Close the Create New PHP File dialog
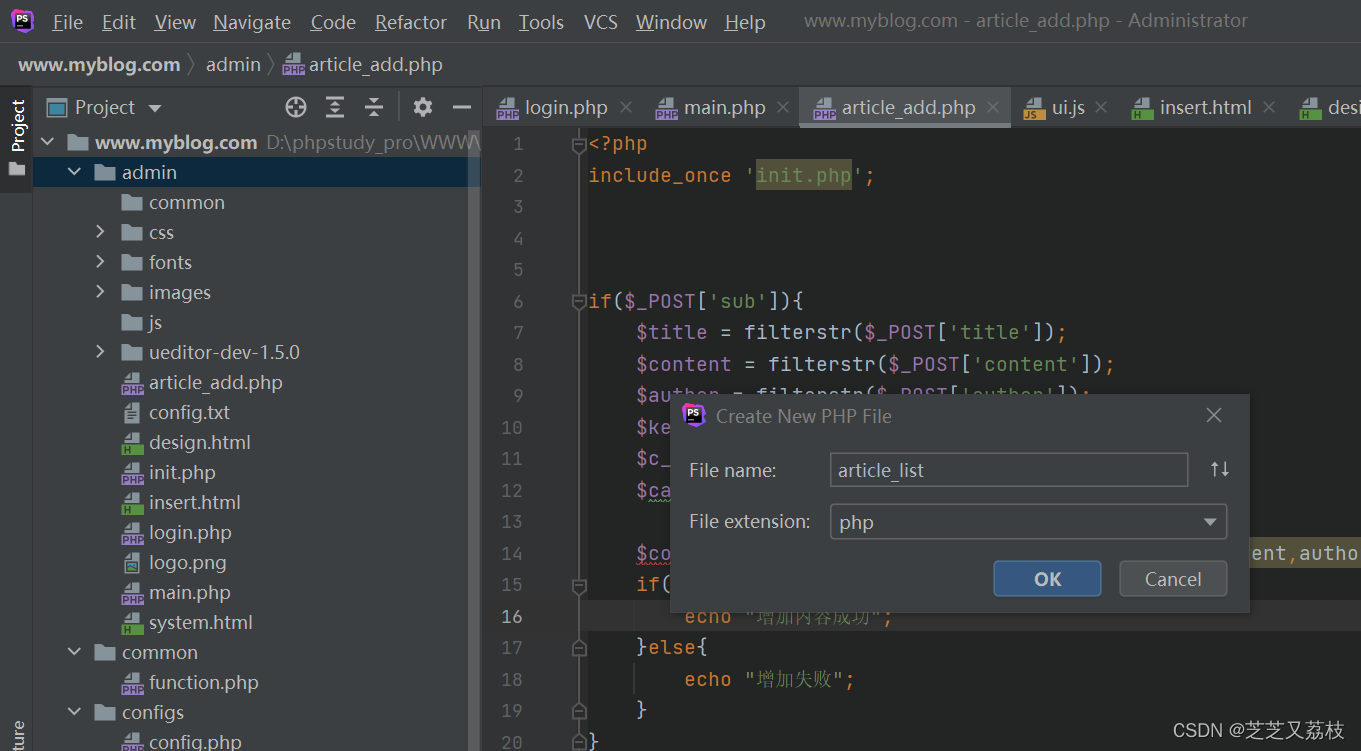This screenshot has height=751, width=1361. tap(1214, 415)
